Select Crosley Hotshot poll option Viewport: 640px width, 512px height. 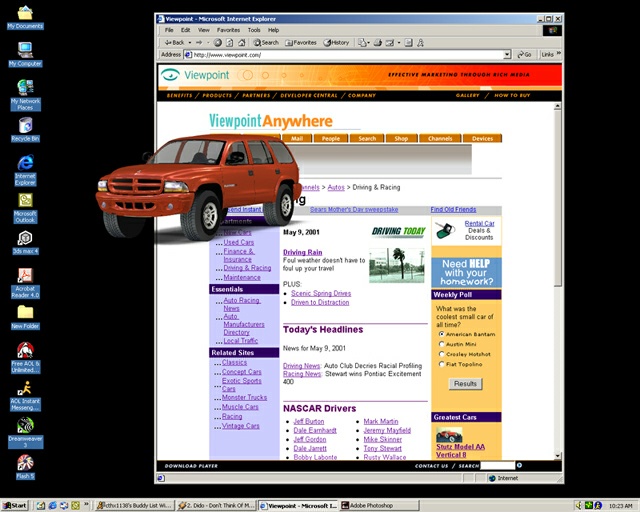(x=441, y=354)
